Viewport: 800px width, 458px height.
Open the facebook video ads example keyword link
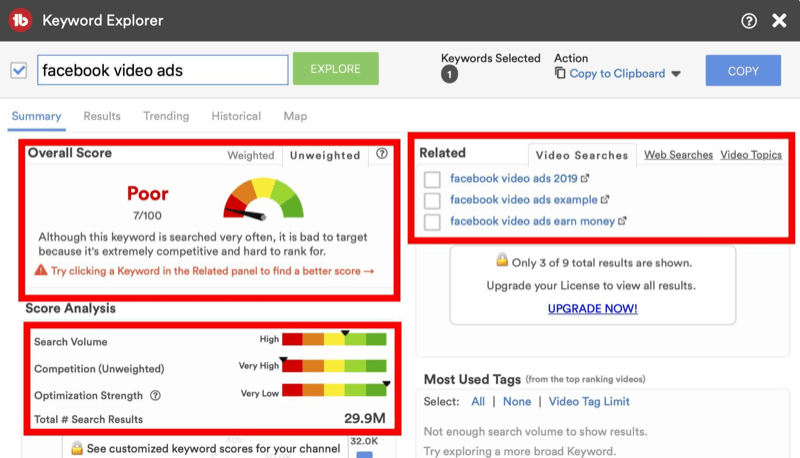[523, 199]
